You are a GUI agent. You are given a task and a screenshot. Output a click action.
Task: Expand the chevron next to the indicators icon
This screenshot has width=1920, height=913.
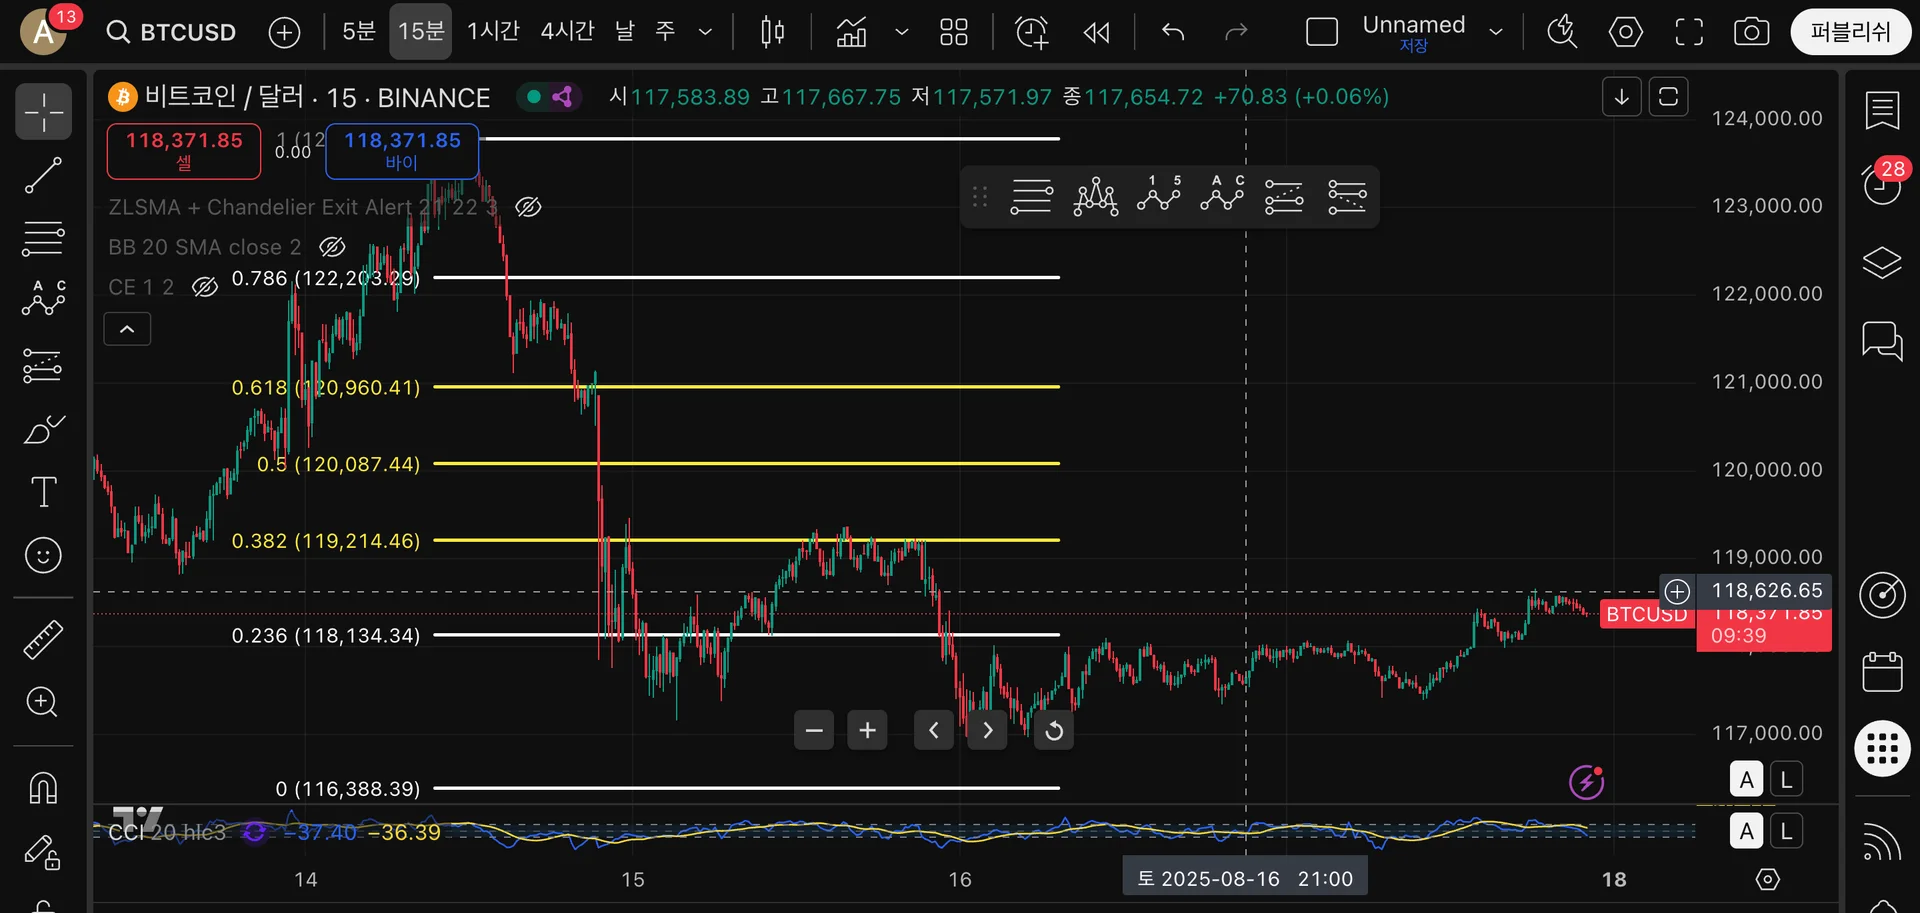[902, 32]
